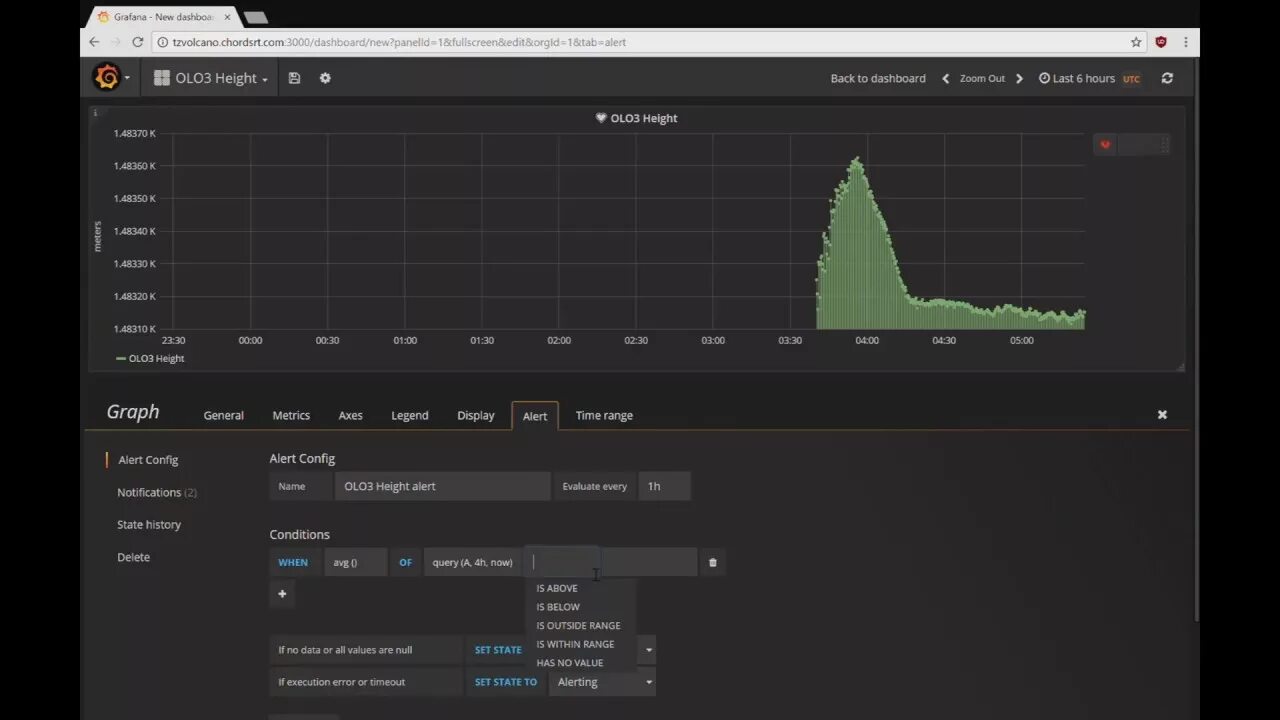Click the Evaluate every 1h field
The height and width of the screenshot is (720, 1280).
(x=664, y=486)
